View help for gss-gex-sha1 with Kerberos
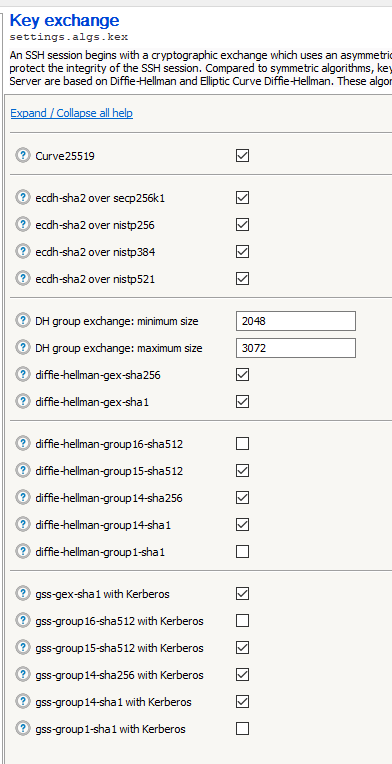The image size is (392, 764). (x=22, y=593)
